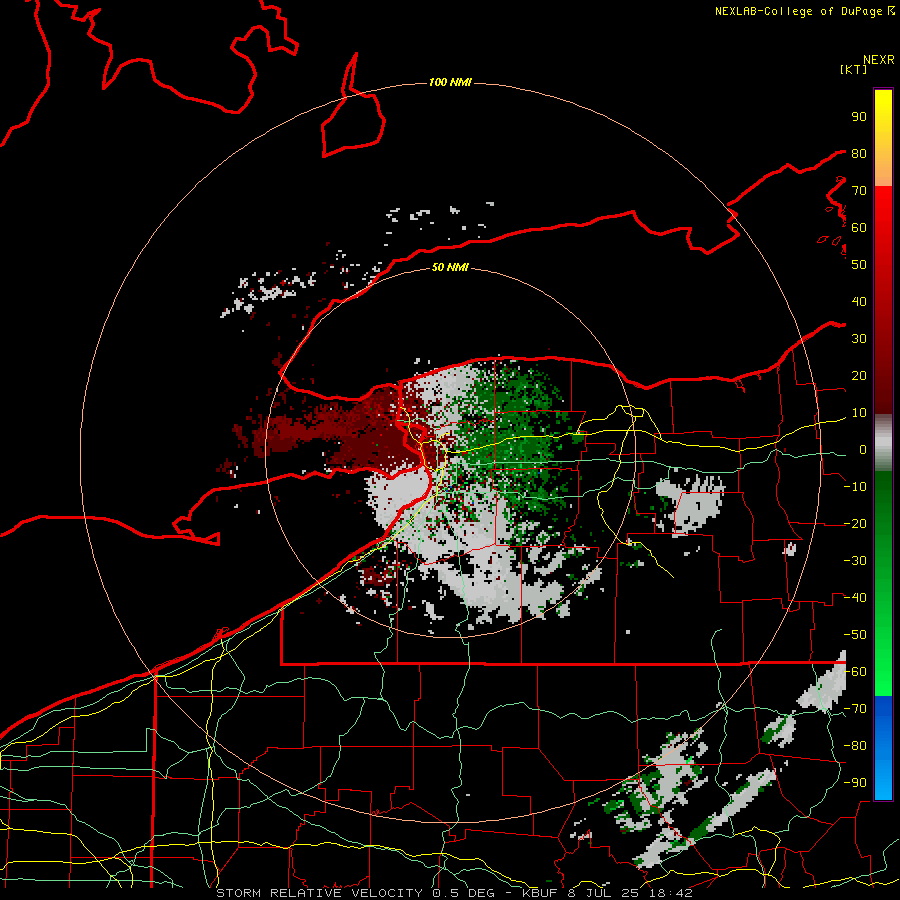Click the NEXR label above the scale
Viewport: 900px width, 900px height.
[x=879, y=60]
